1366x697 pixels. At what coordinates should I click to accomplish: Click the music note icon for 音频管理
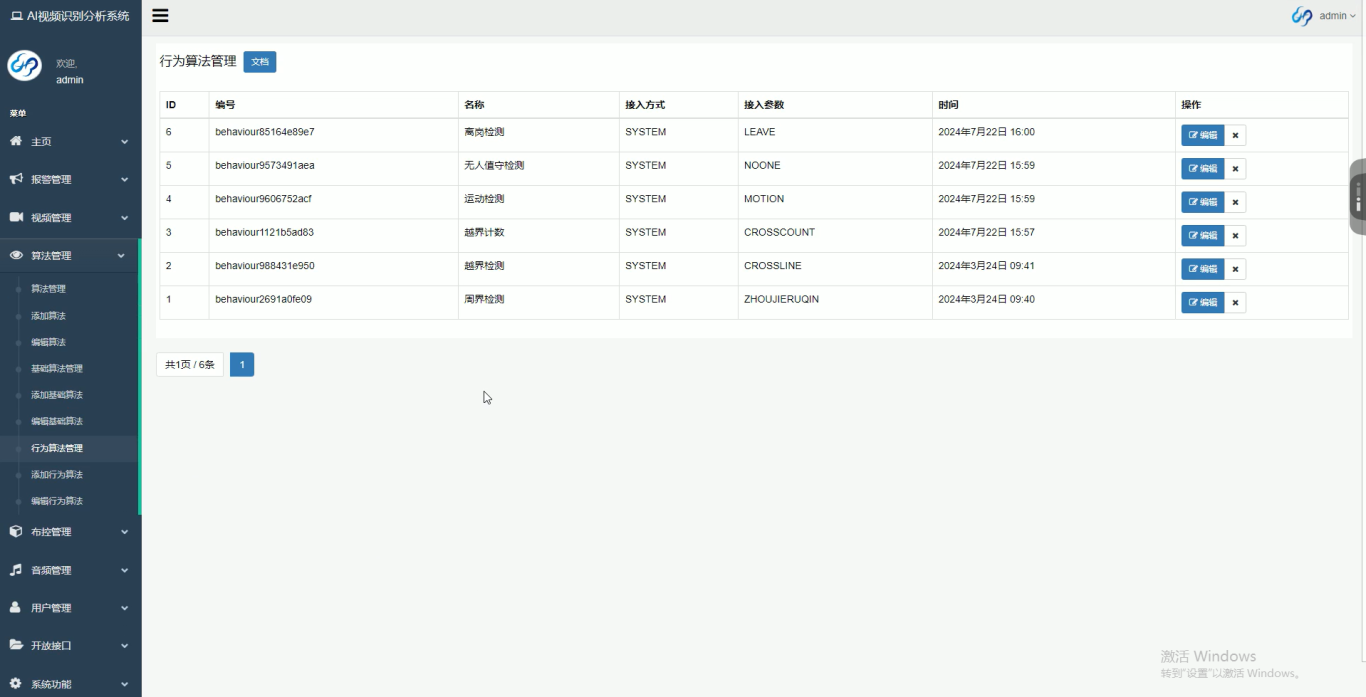(16, 570)
